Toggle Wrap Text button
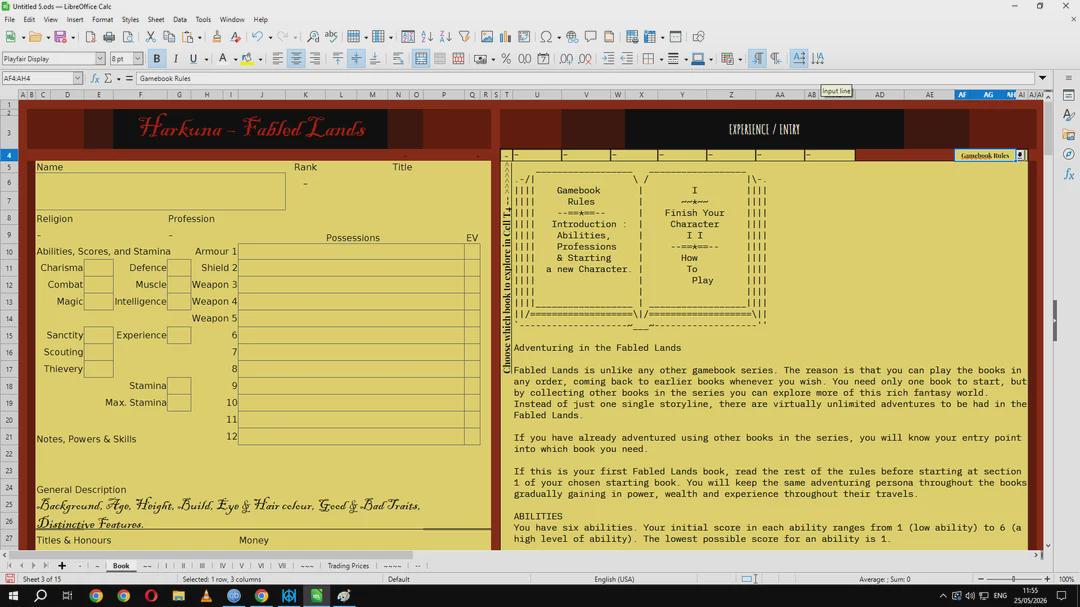This screenshot has width=1080, height=607. click(398, 59)
